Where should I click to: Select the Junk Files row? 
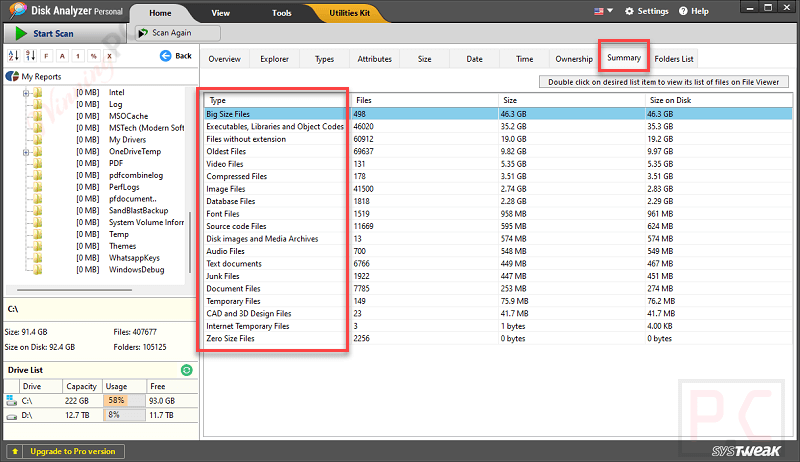[x=498, y=276]
